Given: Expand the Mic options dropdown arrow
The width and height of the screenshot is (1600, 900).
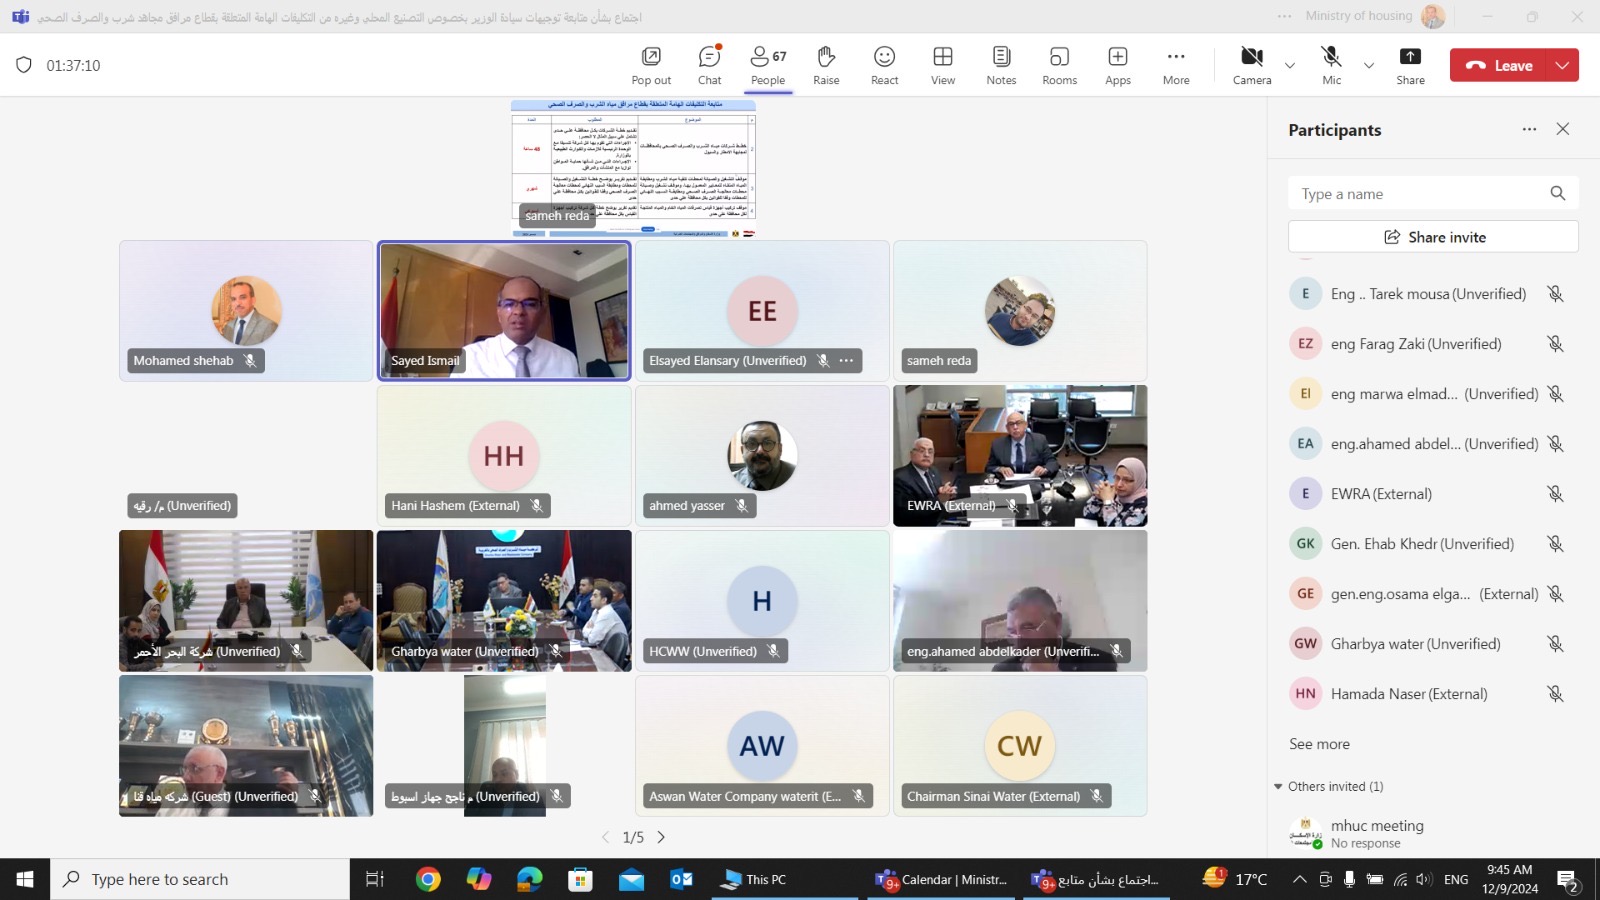Looking at the screenshot, I should pyautogui.click(x=1369, y=66).
